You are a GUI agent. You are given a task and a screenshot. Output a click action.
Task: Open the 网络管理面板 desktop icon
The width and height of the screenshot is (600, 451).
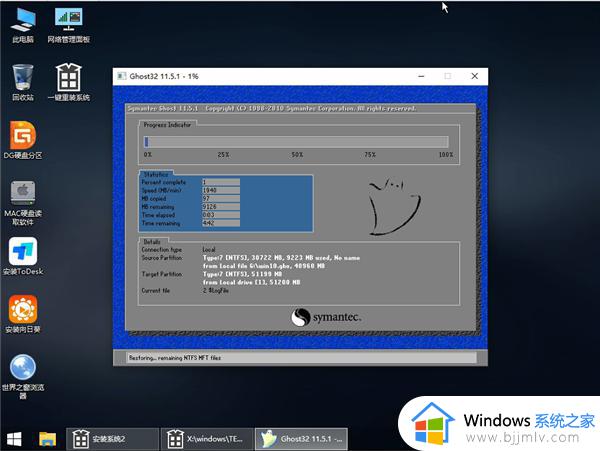pos(68,25)
